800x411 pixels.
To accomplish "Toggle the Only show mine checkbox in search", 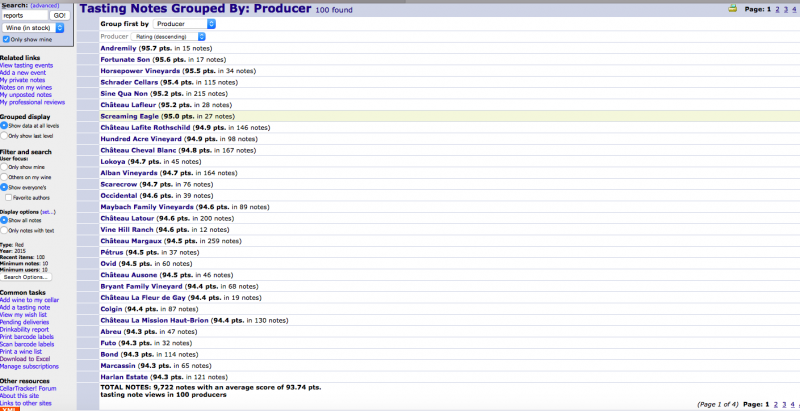I will point(6,39).
